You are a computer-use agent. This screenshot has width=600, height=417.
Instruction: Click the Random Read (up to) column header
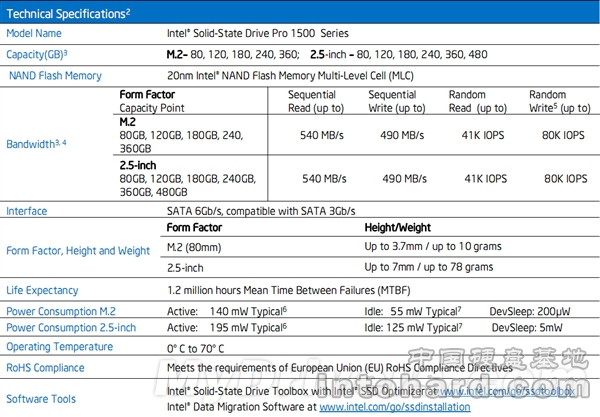click(x=478, y=101)
